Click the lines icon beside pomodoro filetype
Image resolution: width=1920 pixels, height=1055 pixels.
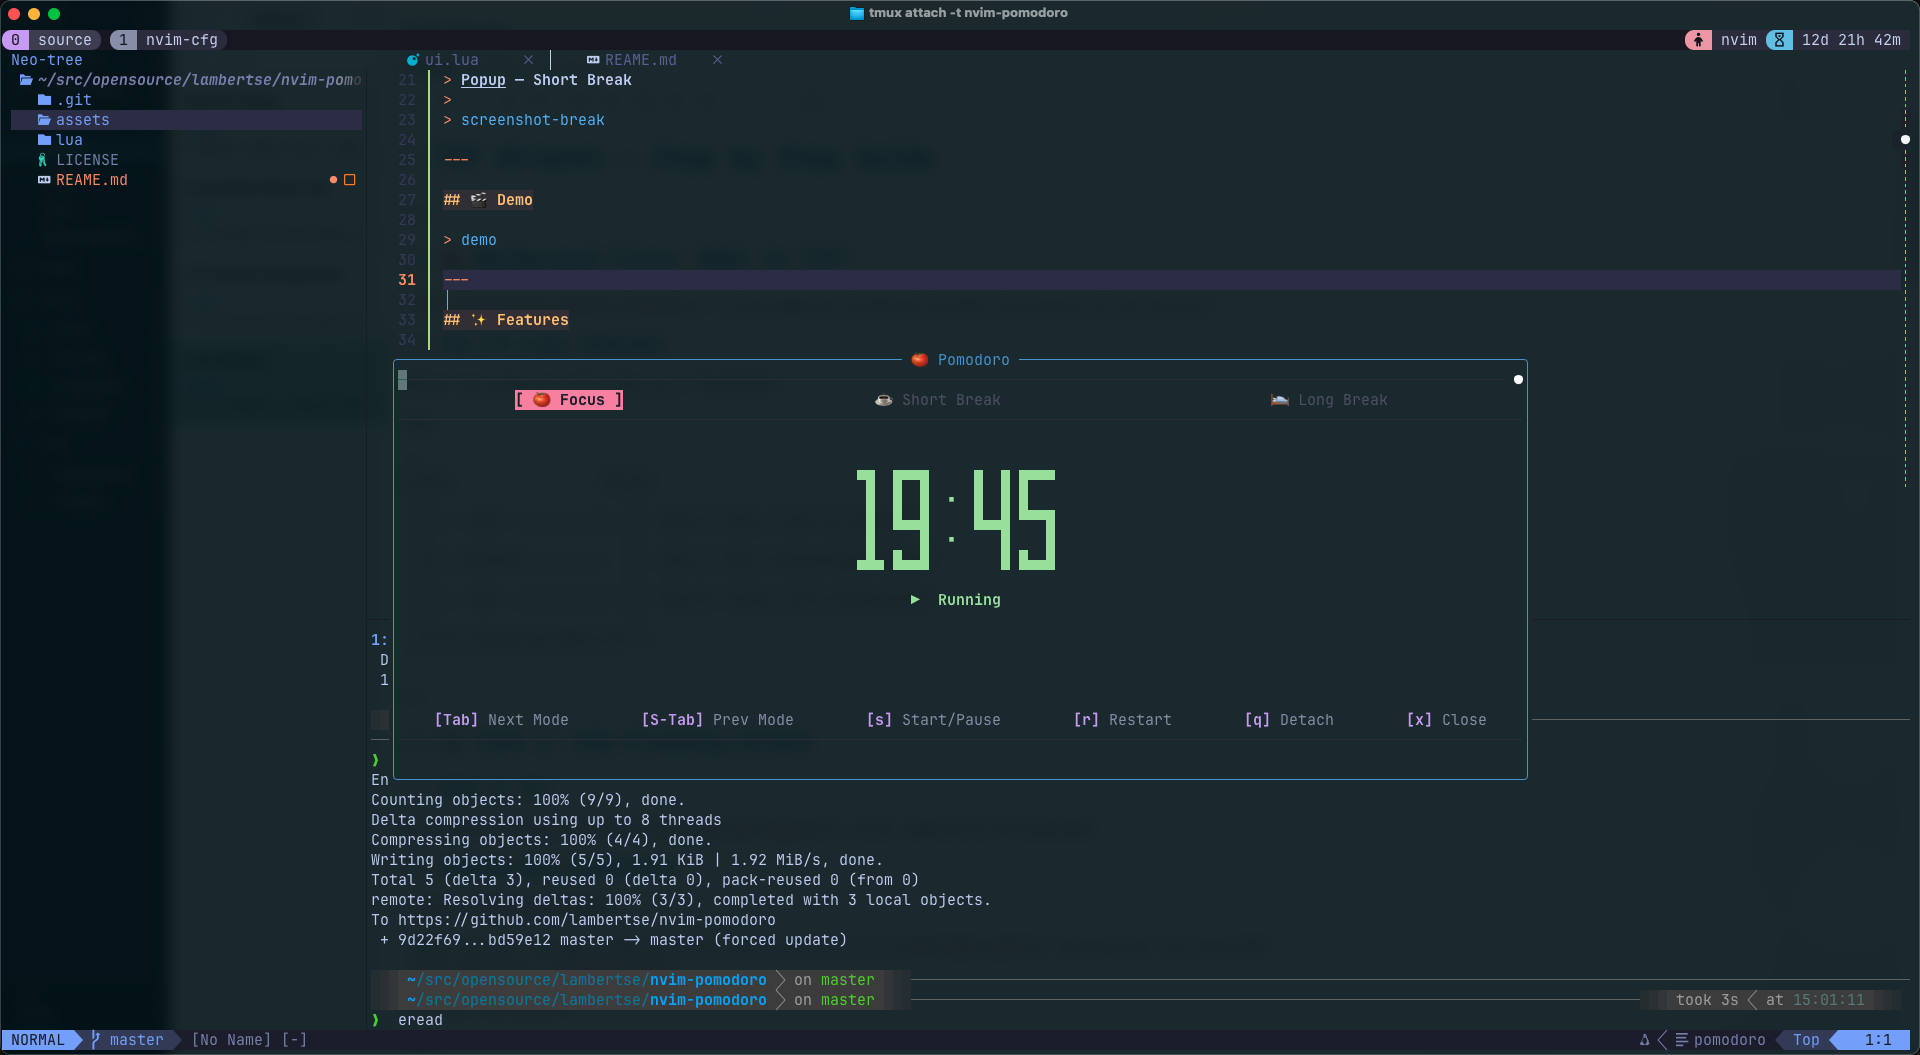click(x=1682, y=1040)
